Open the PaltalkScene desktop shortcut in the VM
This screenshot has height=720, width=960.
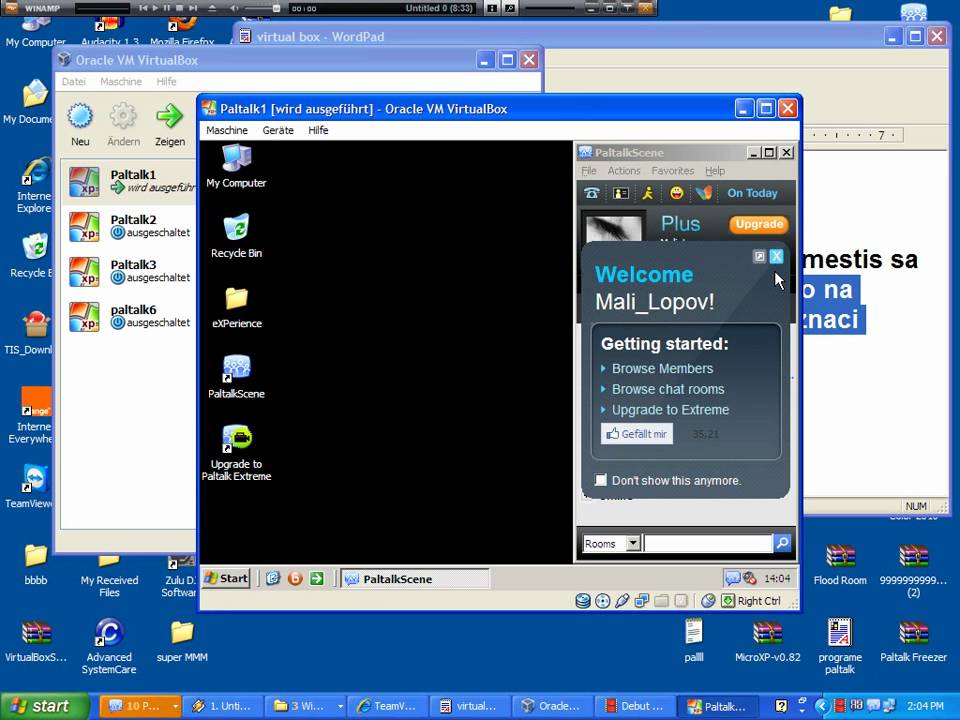pos(236,376)
